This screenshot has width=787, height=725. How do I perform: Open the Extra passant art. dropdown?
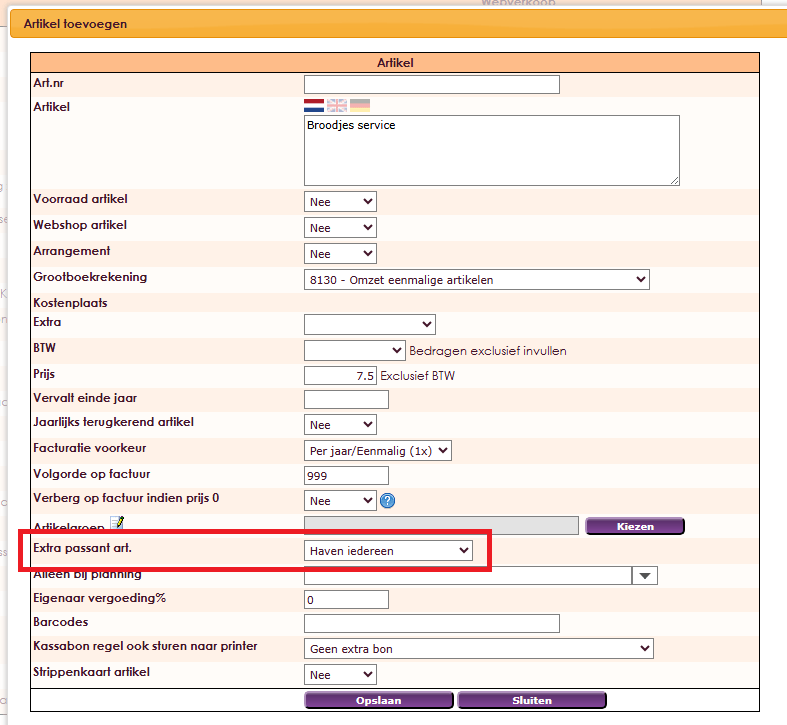click(389, 551)
